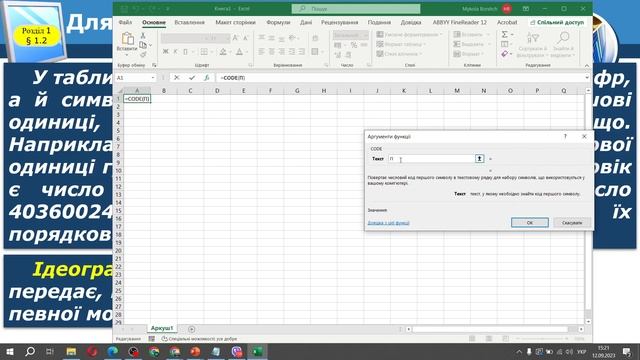The image size is (640, 360).
Task: Click the decrease indent icon
Action: point(292,51)
